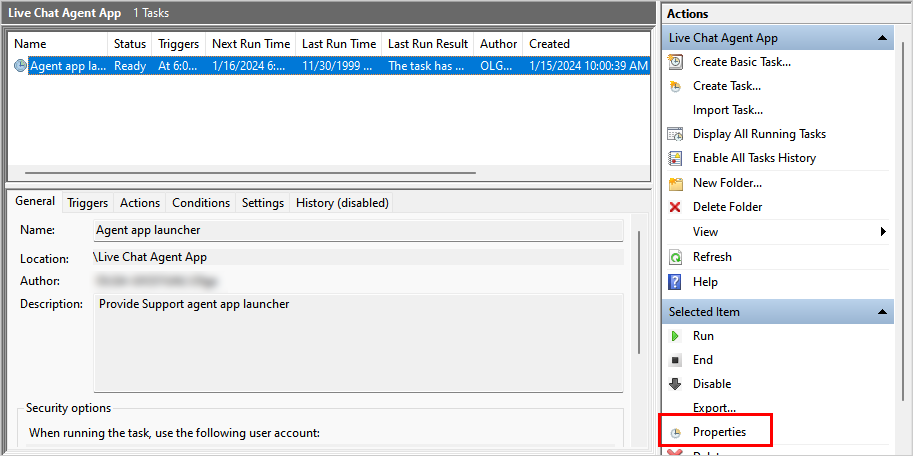Click the blue Help icon
913x456 pixels.
coord(676,282)
